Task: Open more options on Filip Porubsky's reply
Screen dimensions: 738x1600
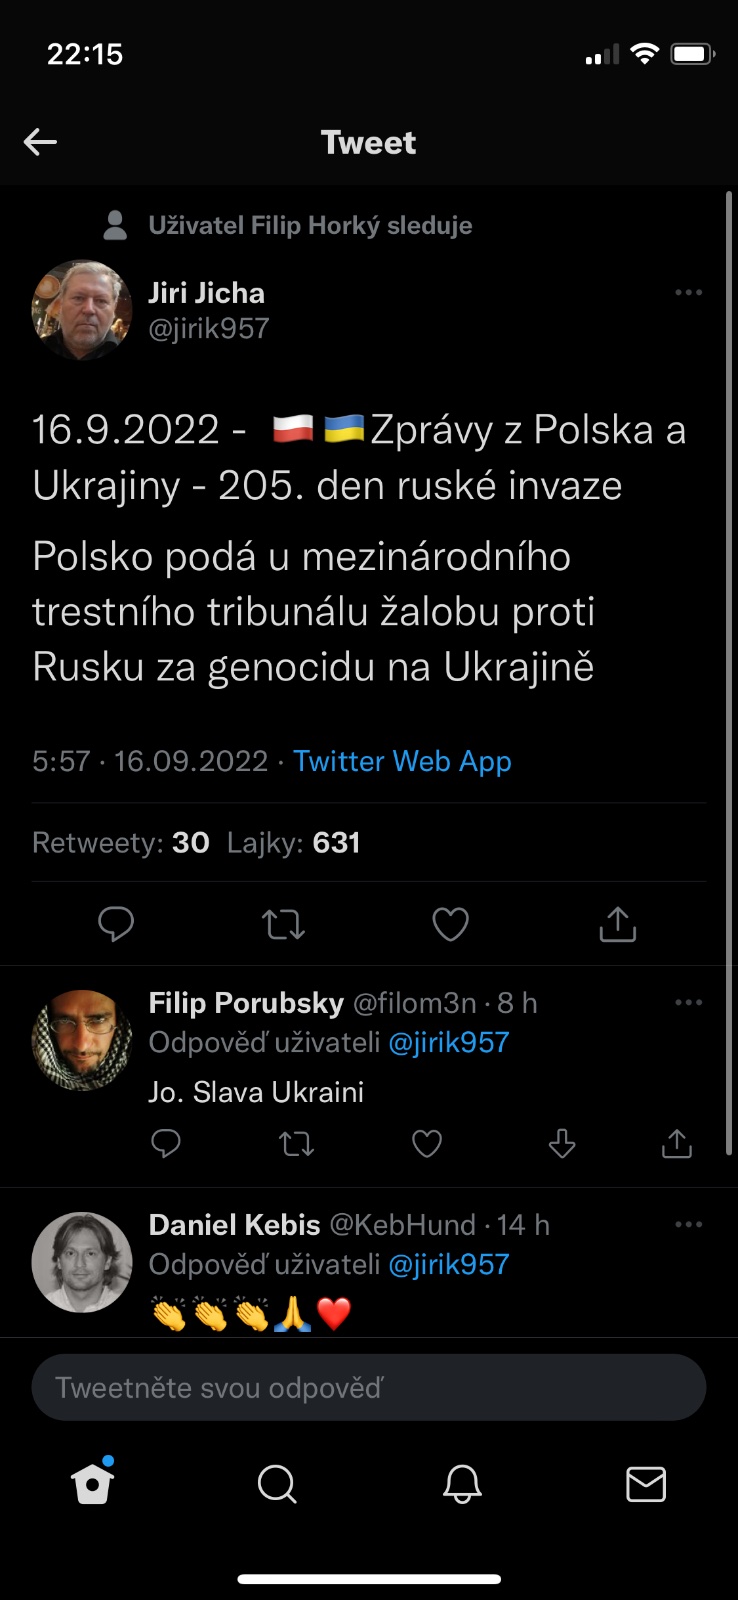Action: [x=688, y=1003]
